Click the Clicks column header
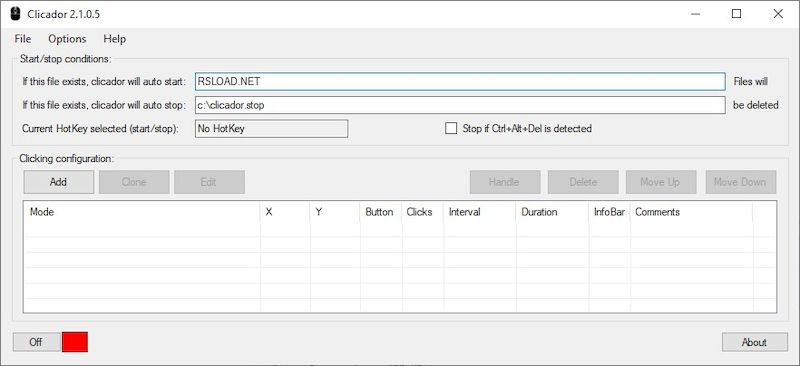 point(423,212)
